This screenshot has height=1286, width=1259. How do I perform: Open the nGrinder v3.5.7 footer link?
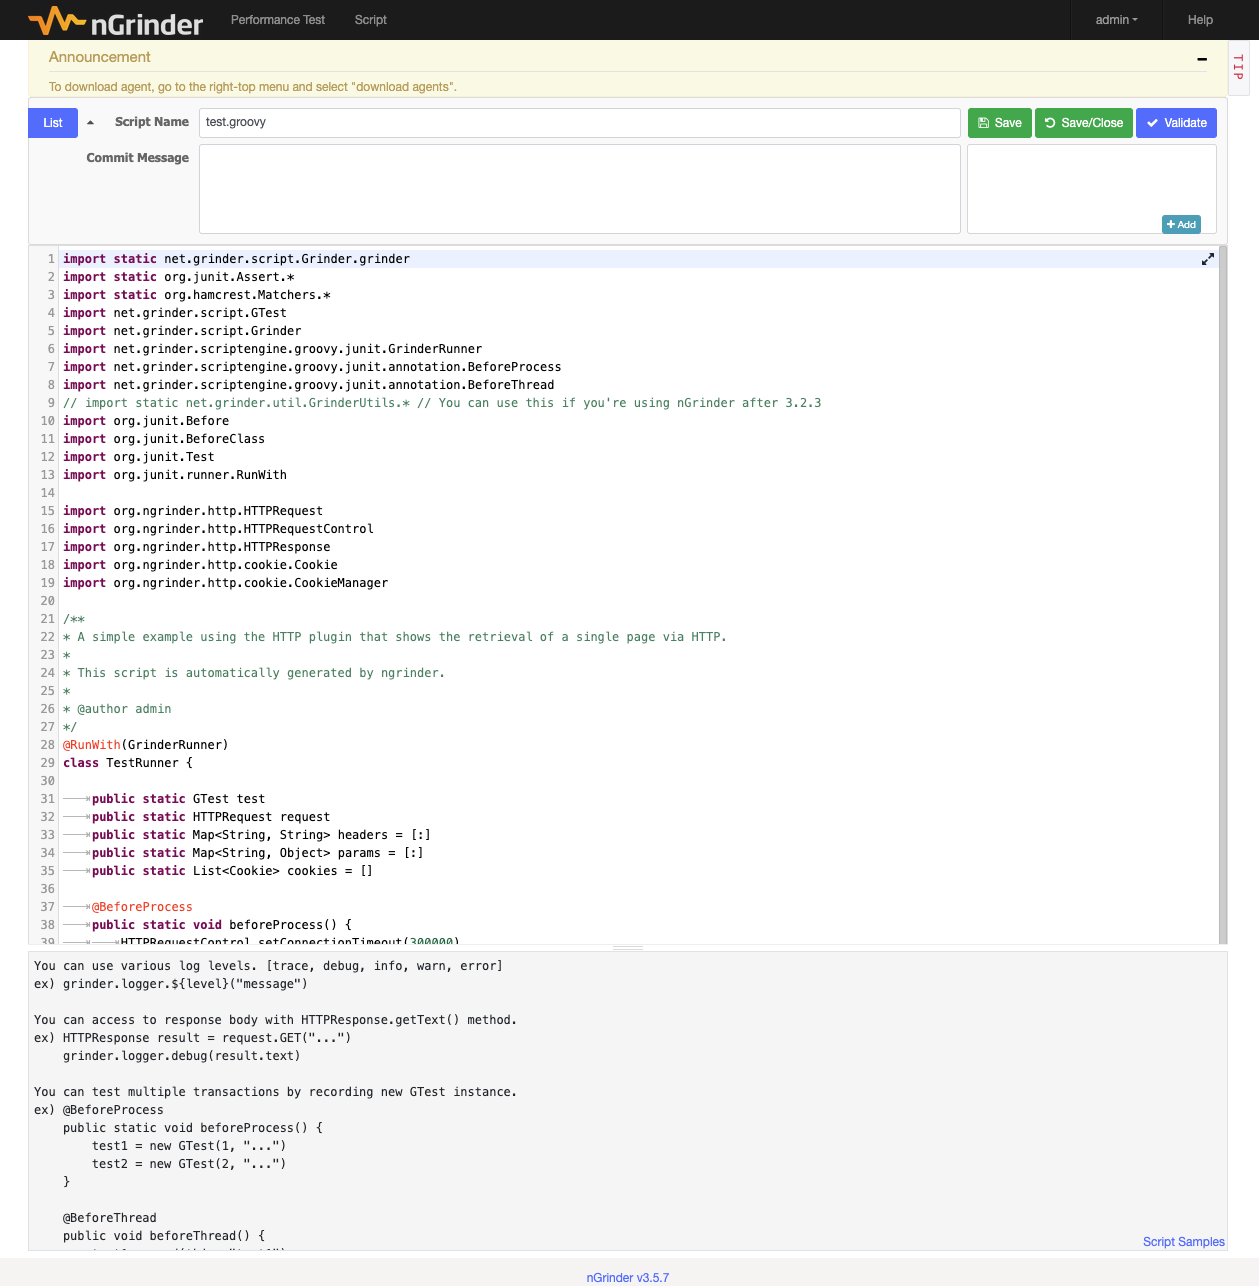(628, 1278)
